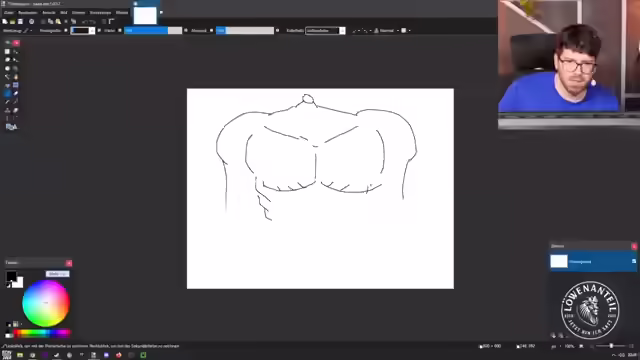
Task: Click the Copy toolbar icon
Action: point(50,21)
